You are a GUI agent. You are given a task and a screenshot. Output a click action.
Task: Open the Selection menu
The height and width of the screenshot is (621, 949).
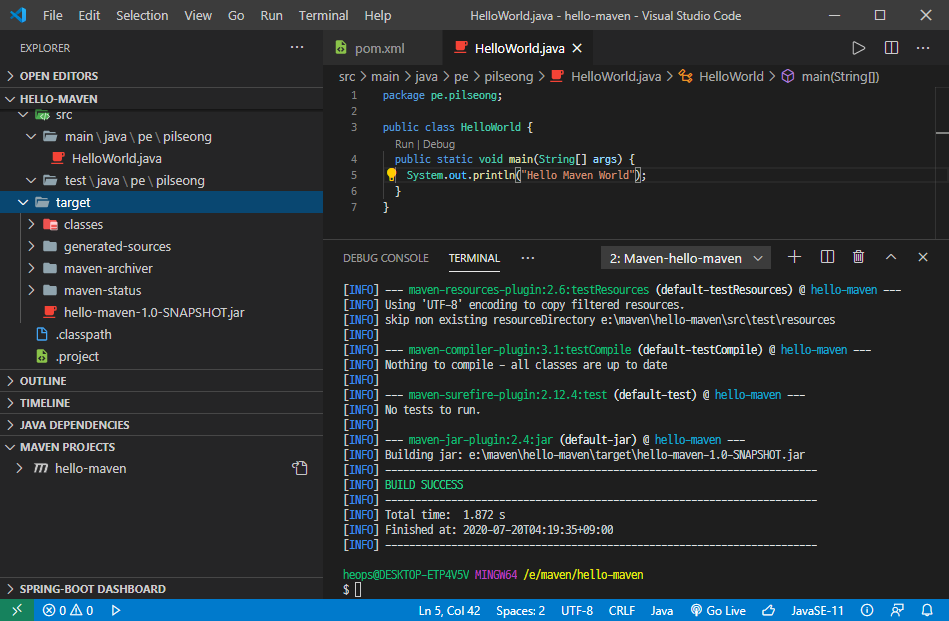tap(142, 15)
